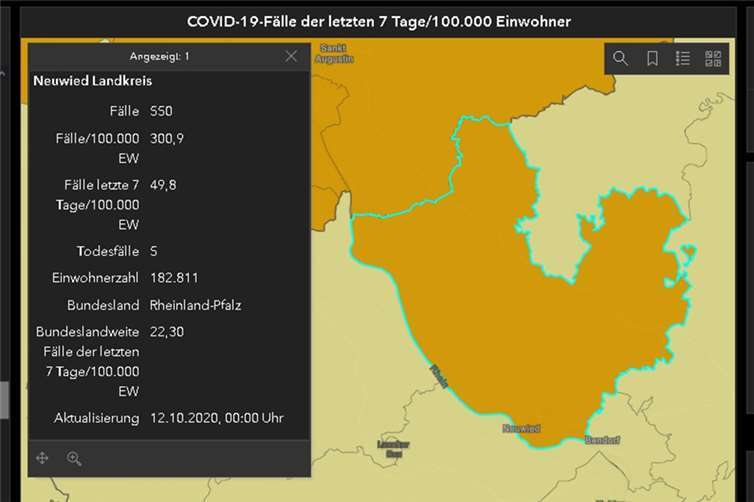Select the Neuwied Landkreis popup heading

point(92,80)
